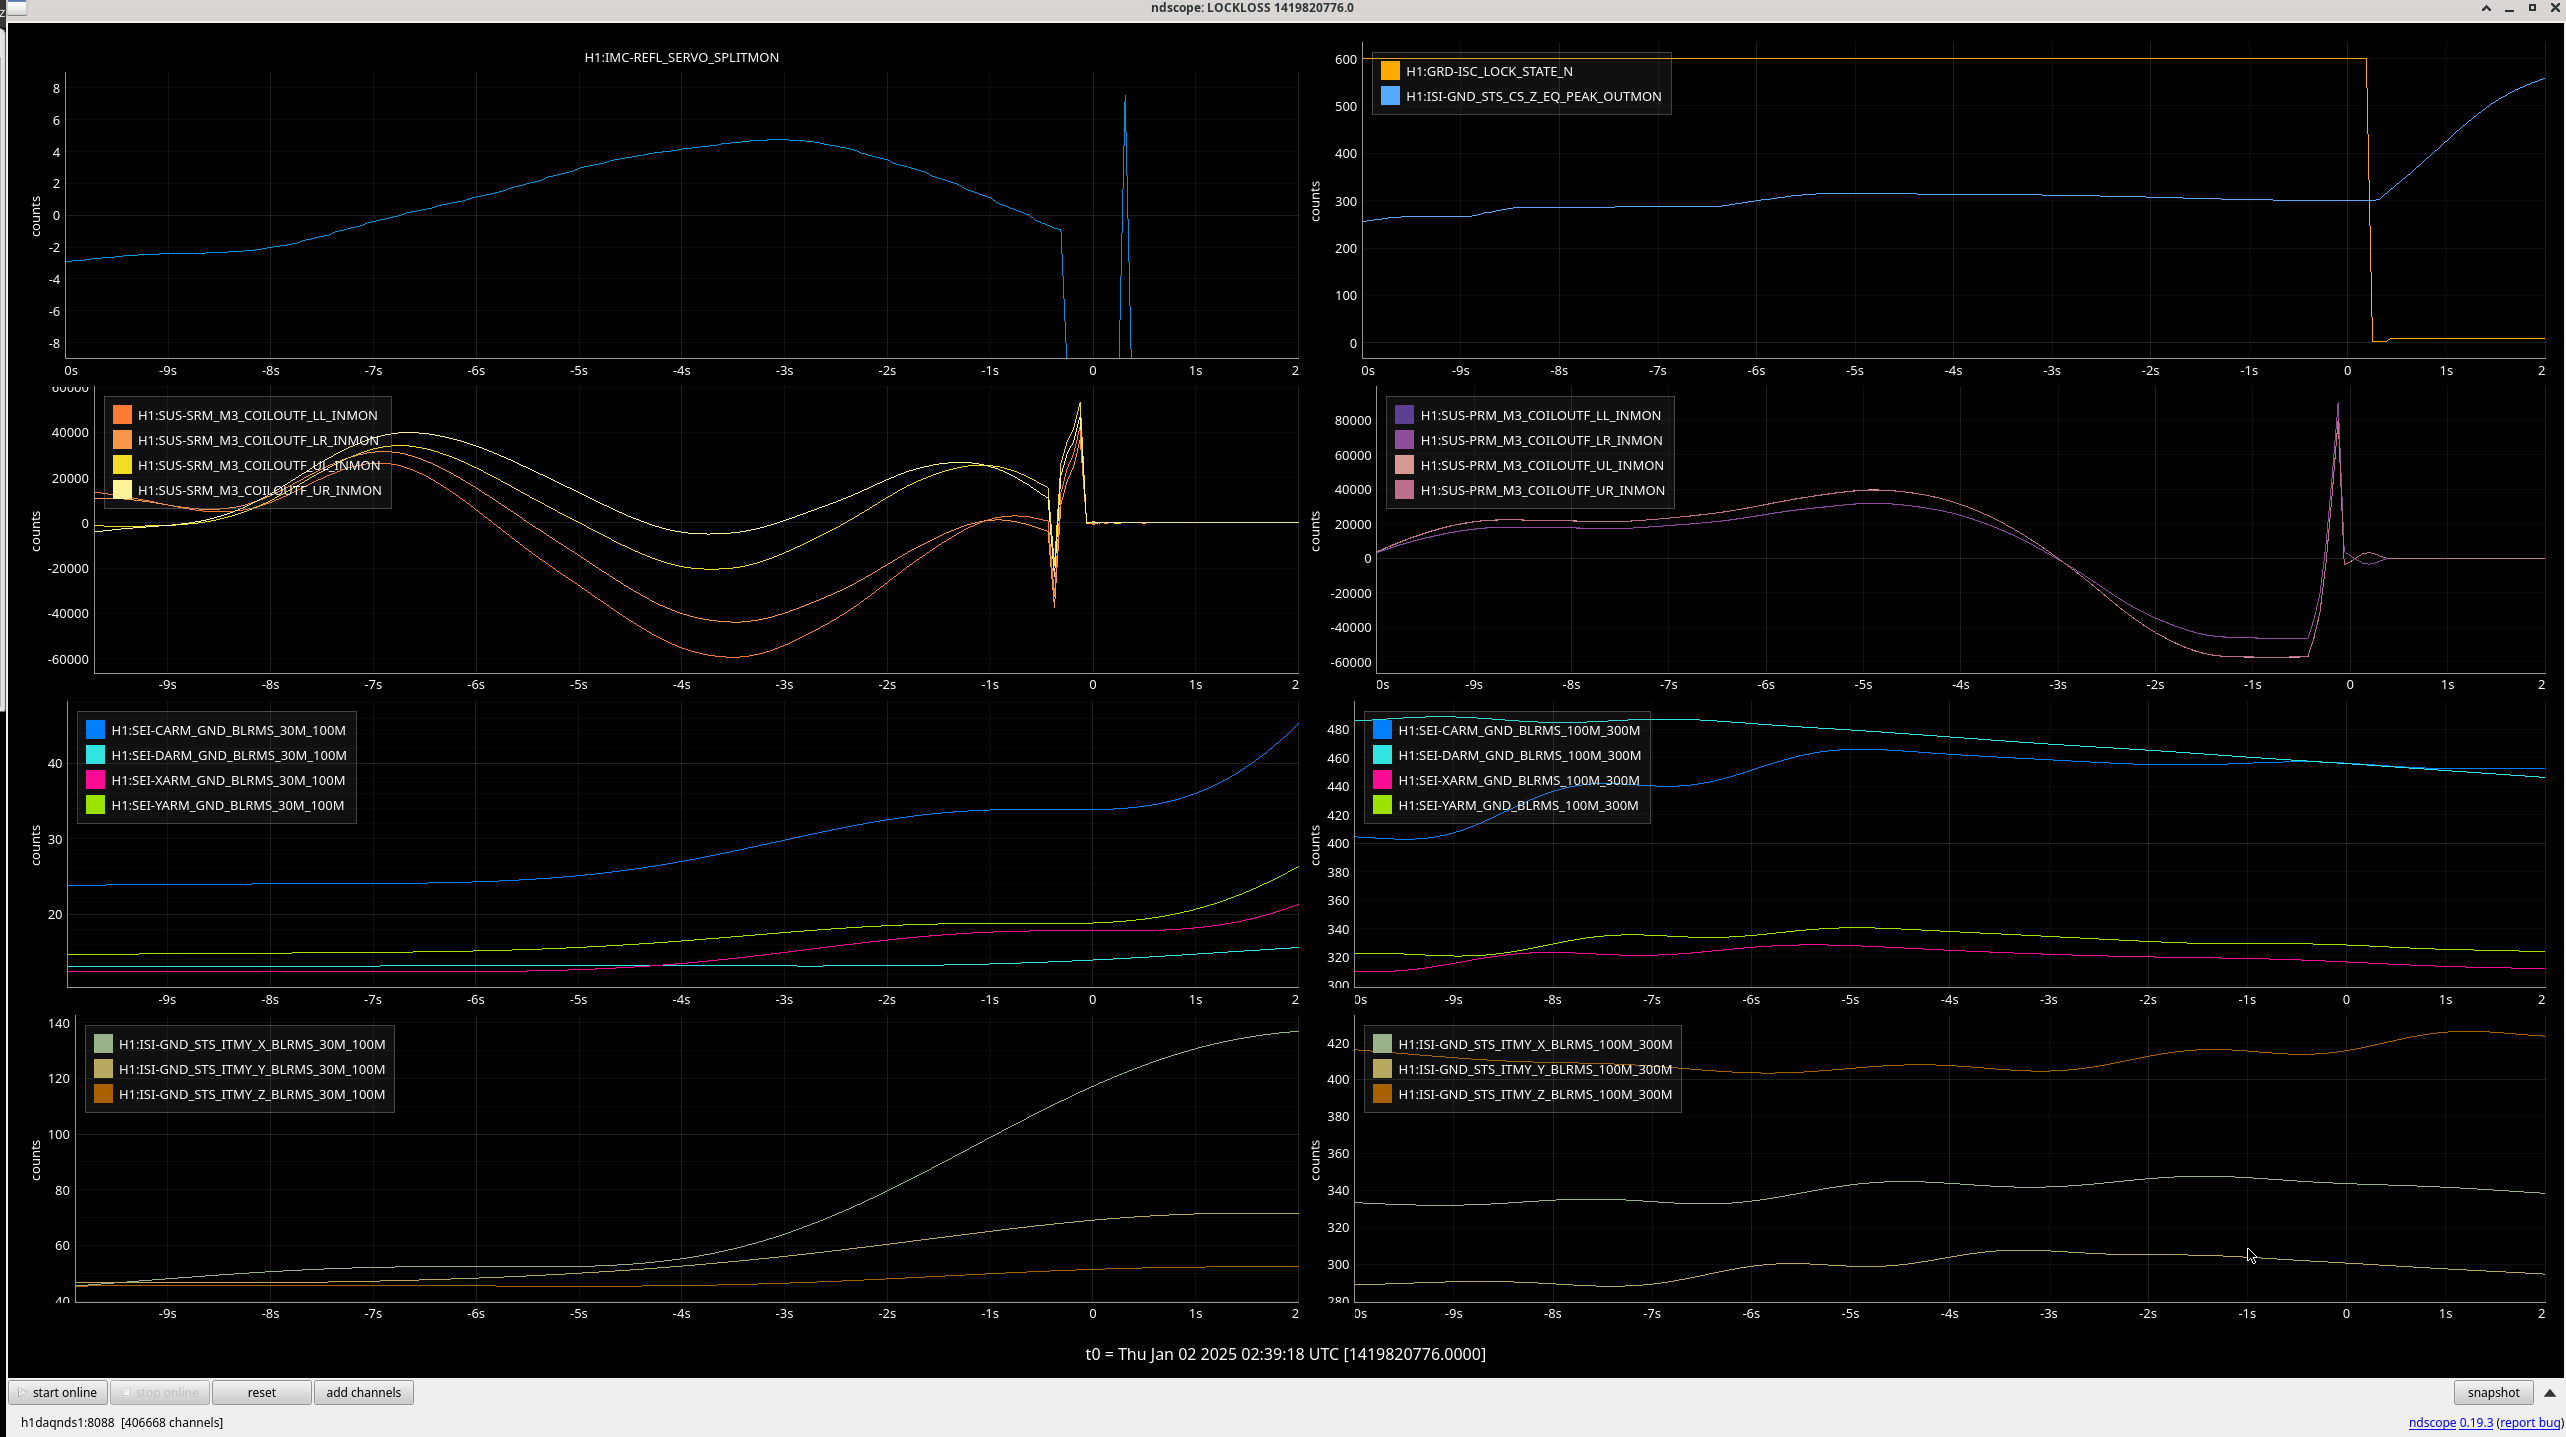Click ITMY_Y_BLRMS_100M_300M legend swatch

coord(1382,1069)
